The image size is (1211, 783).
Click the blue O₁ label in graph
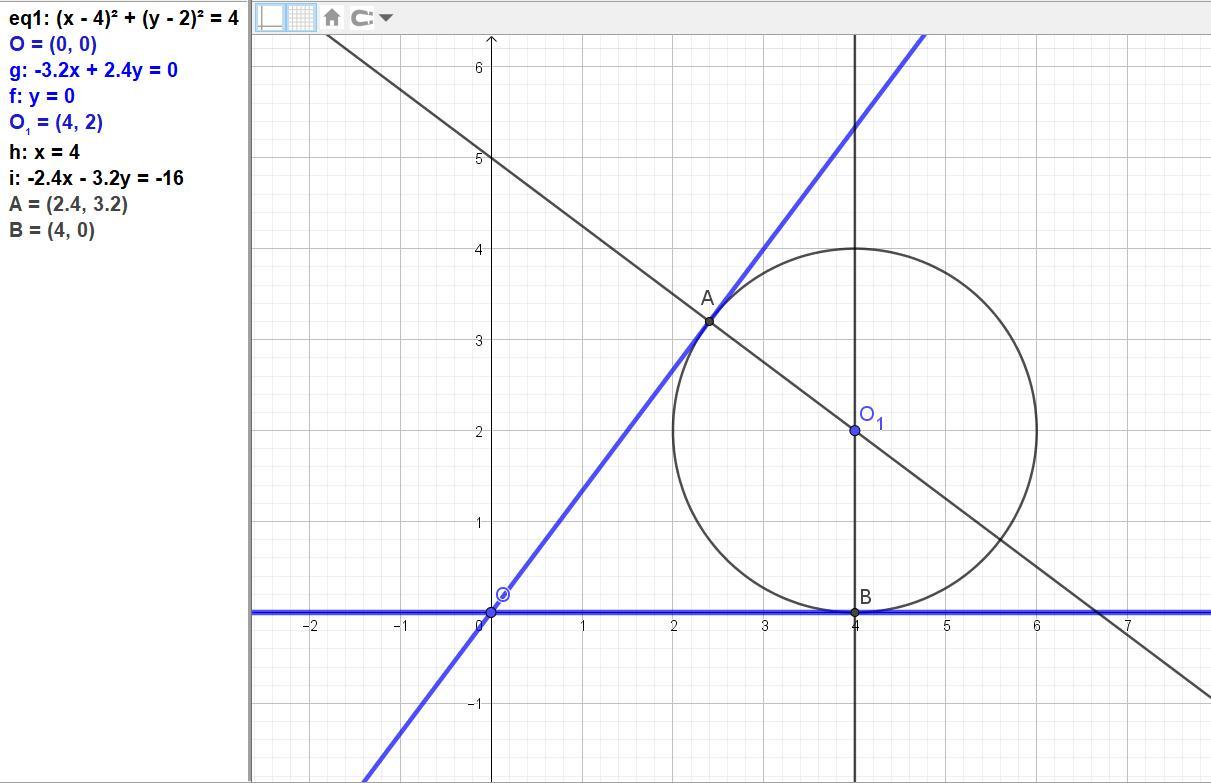[872, 417]
